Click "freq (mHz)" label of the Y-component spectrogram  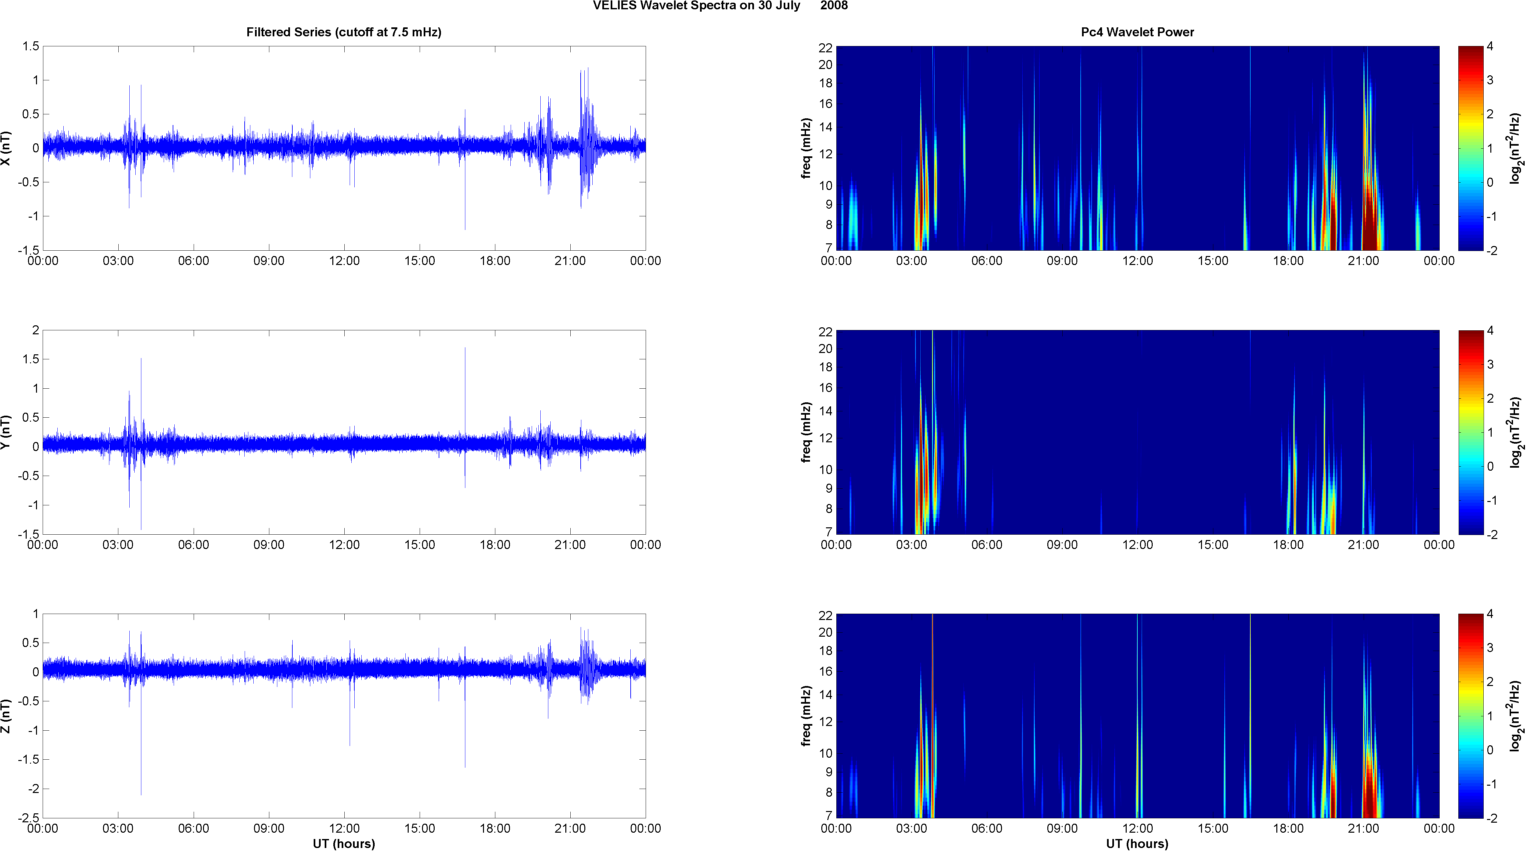pyautogui.click(x=806, y=432)
